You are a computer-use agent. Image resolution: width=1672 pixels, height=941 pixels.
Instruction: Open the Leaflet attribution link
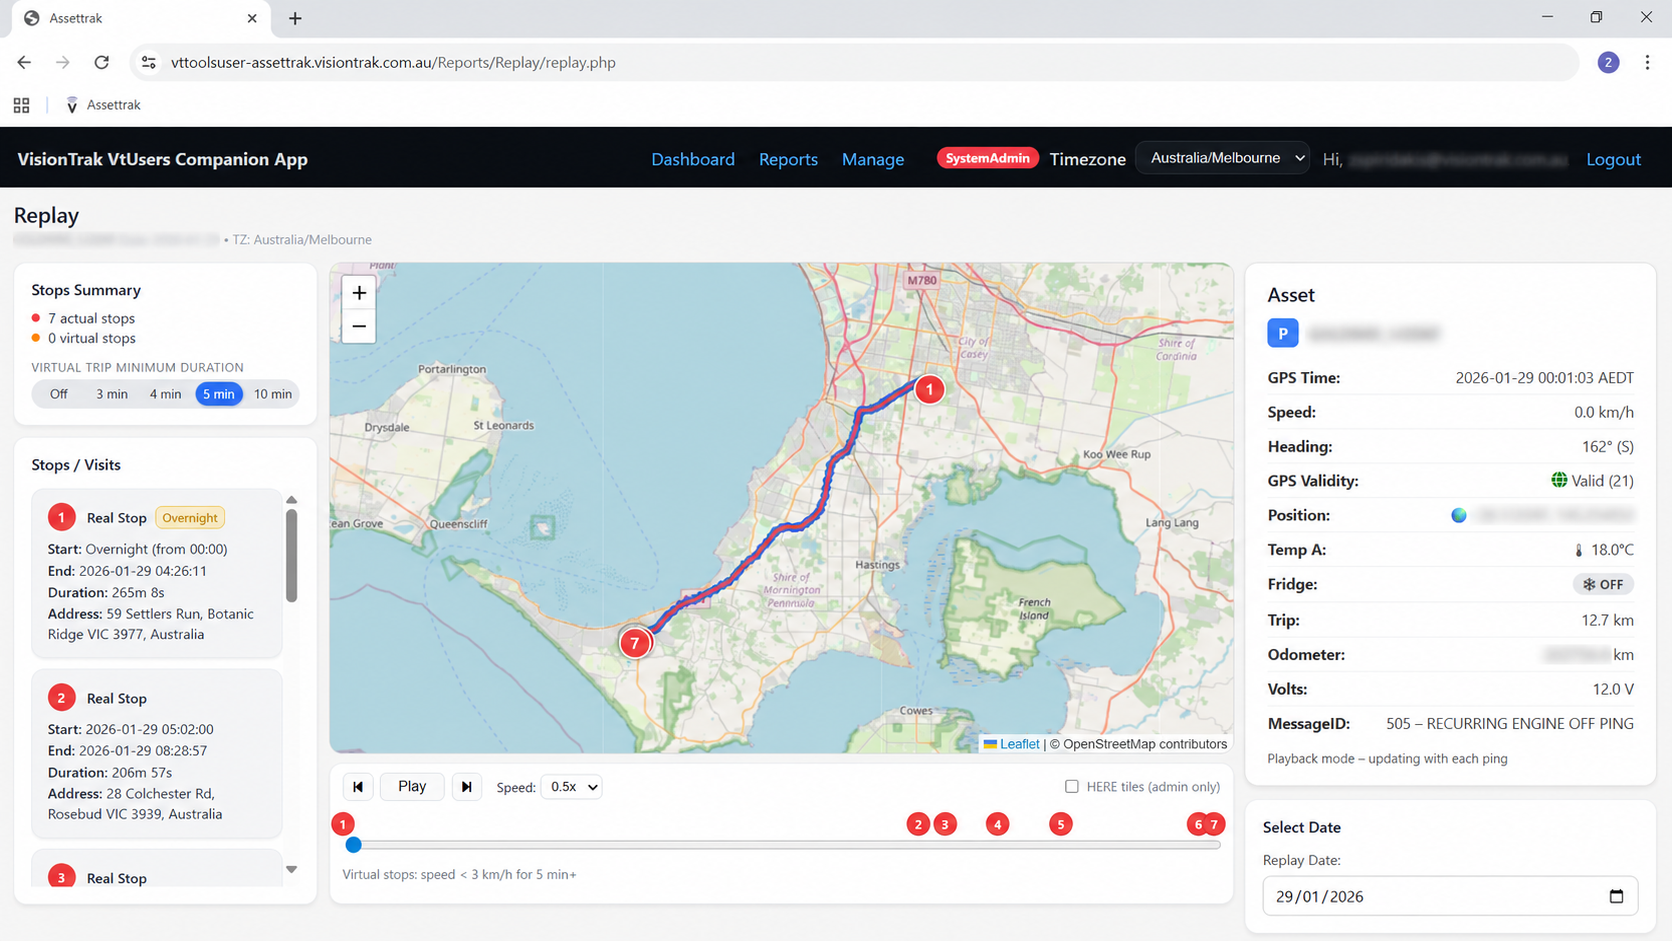pos(1019,744)
